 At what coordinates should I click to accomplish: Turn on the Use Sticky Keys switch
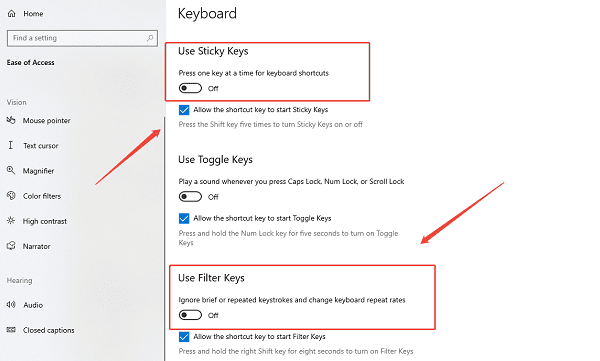190,88
